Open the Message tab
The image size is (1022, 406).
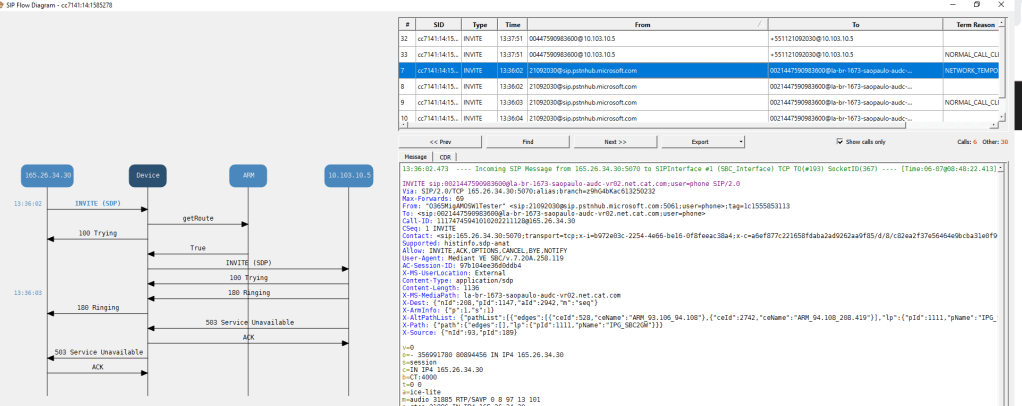click(414, 157)
